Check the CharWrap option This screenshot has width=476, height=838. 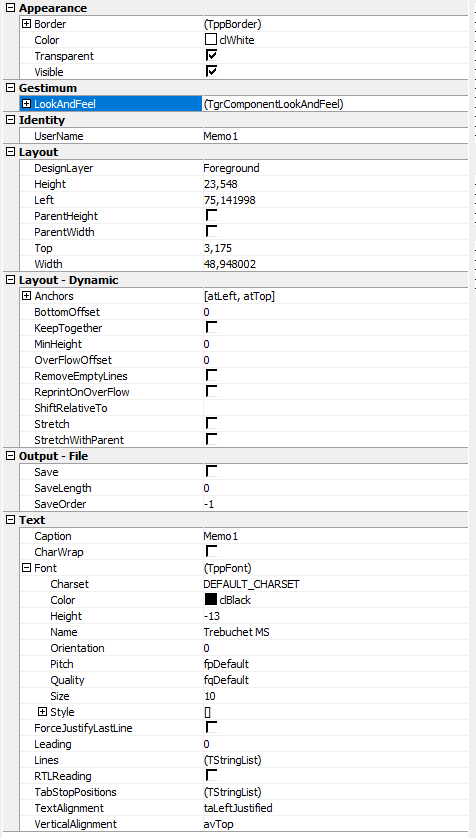point(212,552)
